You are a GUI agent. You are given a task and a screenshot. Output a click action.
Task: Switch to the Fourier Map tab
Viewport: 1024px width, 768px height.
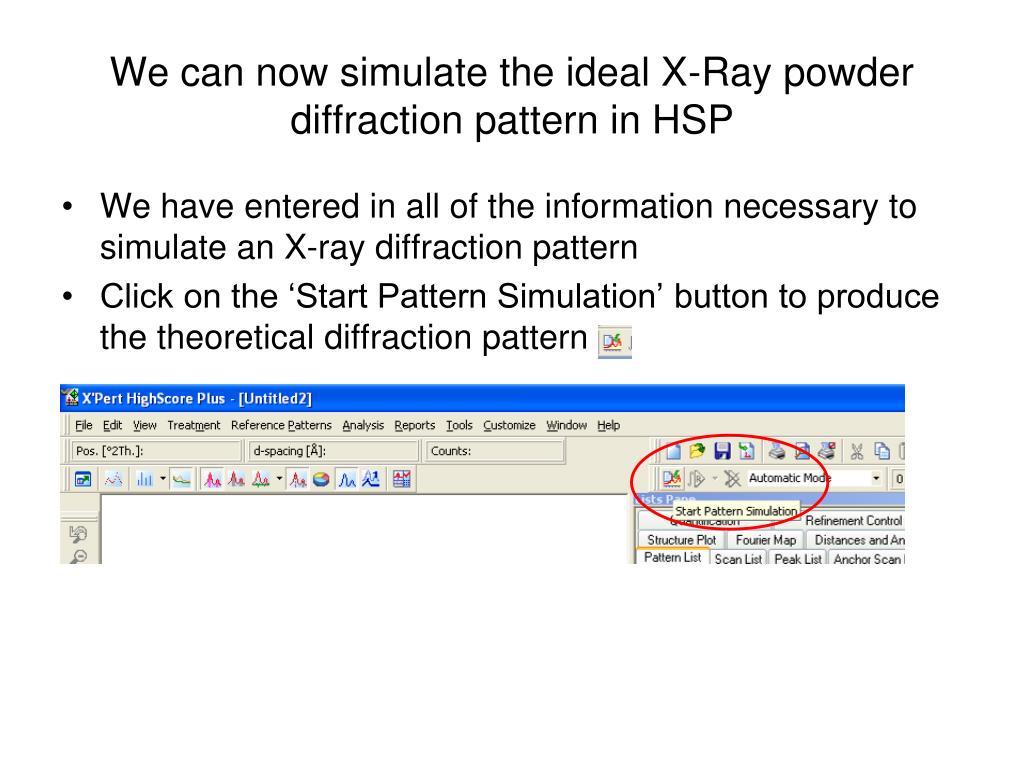(x=765, y=540)
